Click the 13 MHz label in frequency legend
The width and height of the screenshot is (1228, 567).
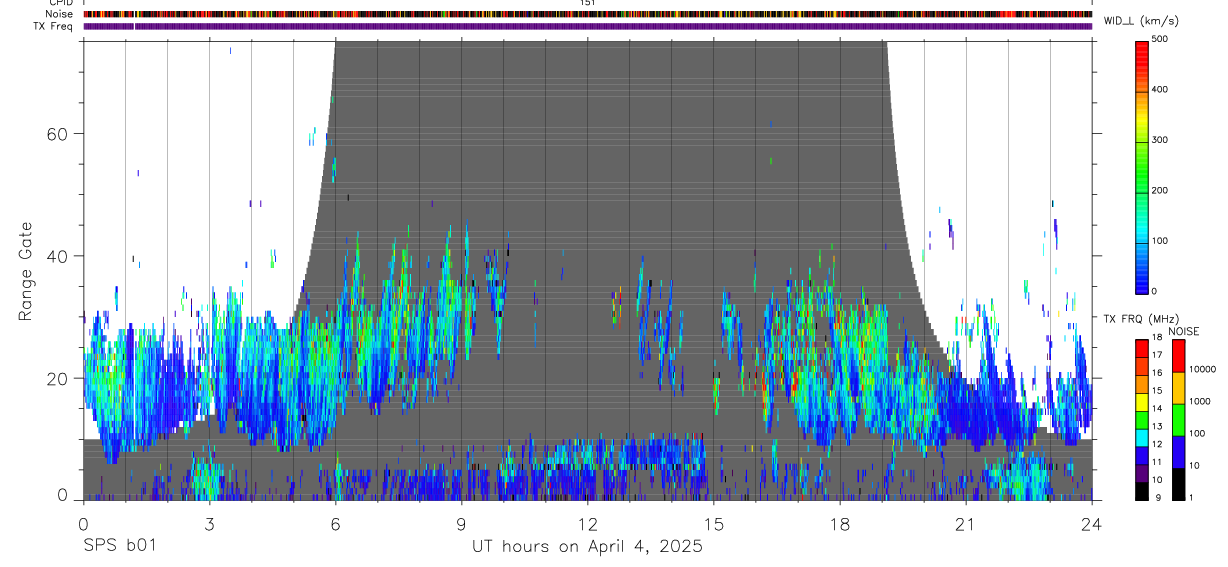pos(1157,426)
